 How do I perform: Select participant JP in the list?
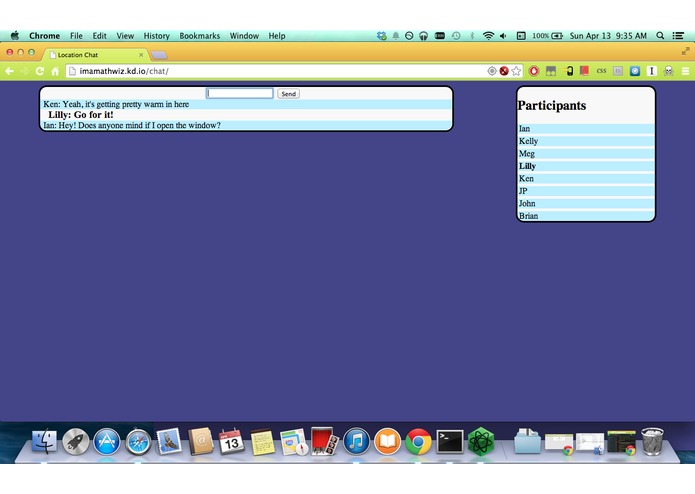click(586, 191)
